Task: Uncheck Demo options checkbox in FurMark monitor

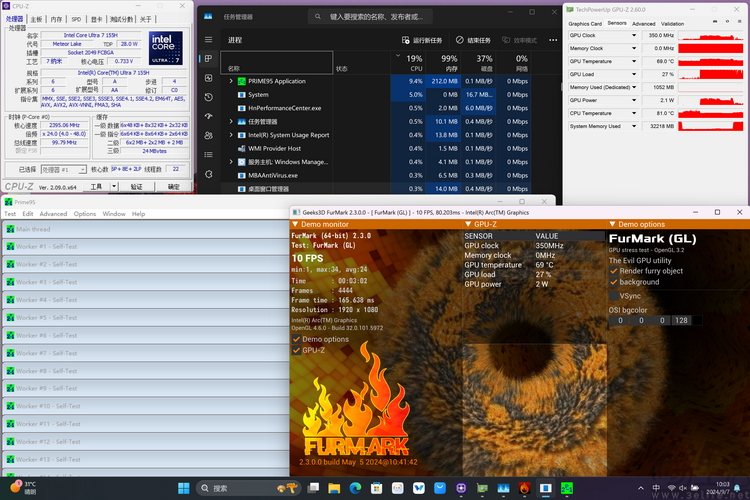Action: pyautogui.click(x=297, y=339)
